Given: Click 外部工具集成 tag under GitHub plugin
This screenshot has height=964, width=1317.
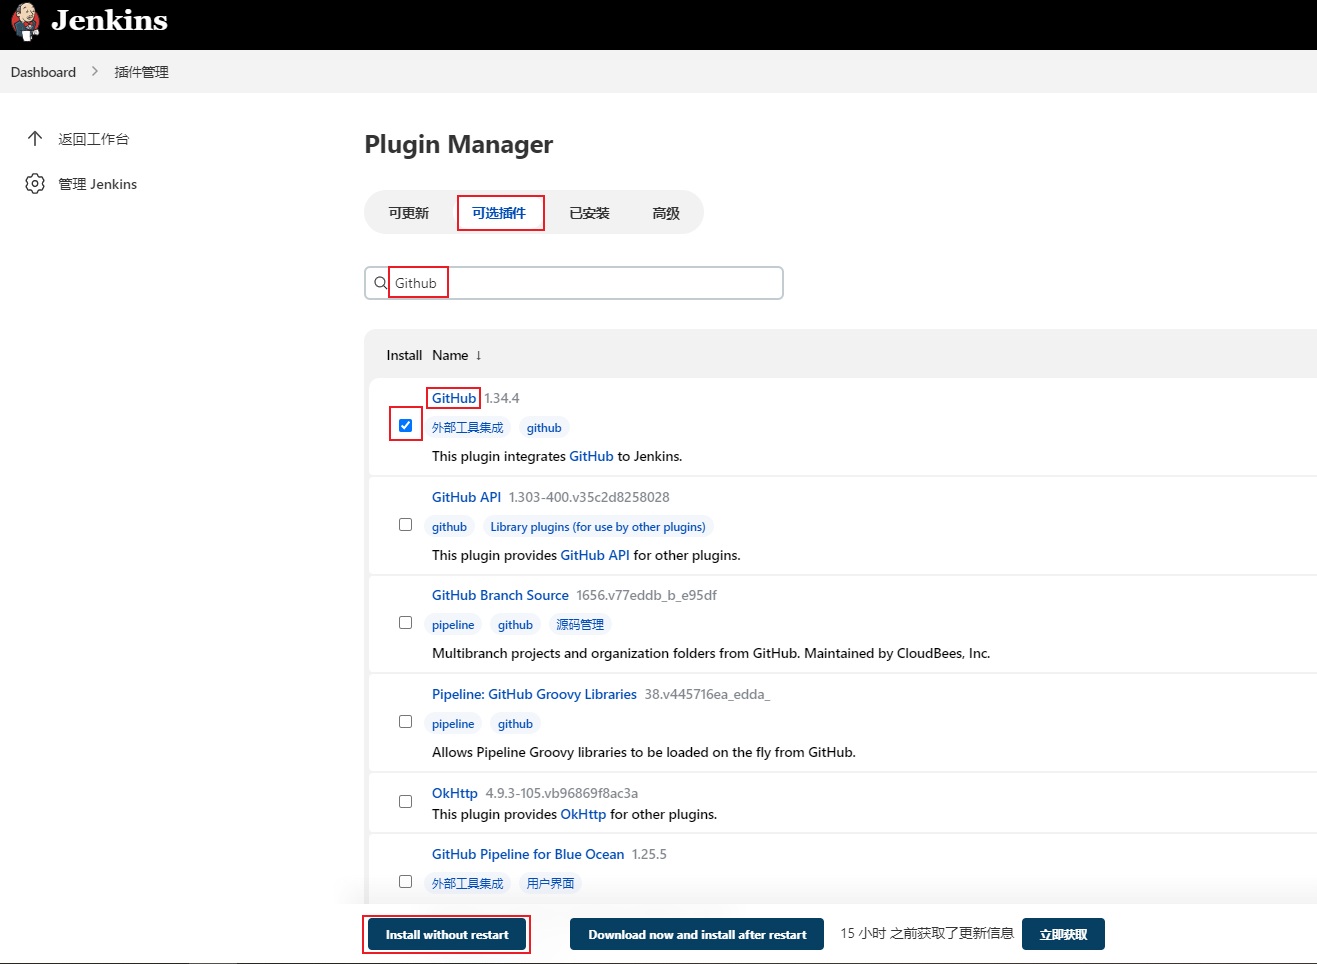Looking at the screenshot, I should pos(468,427).
